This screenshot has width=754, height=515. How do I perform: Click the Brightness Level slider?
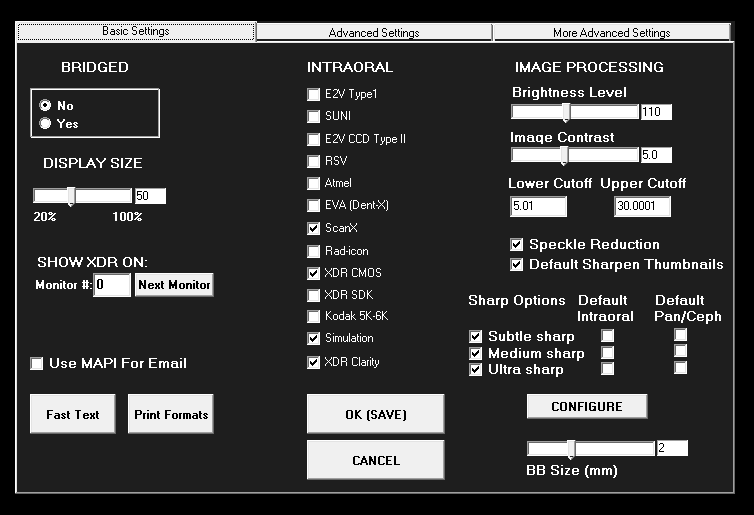[x=574, y=112]
